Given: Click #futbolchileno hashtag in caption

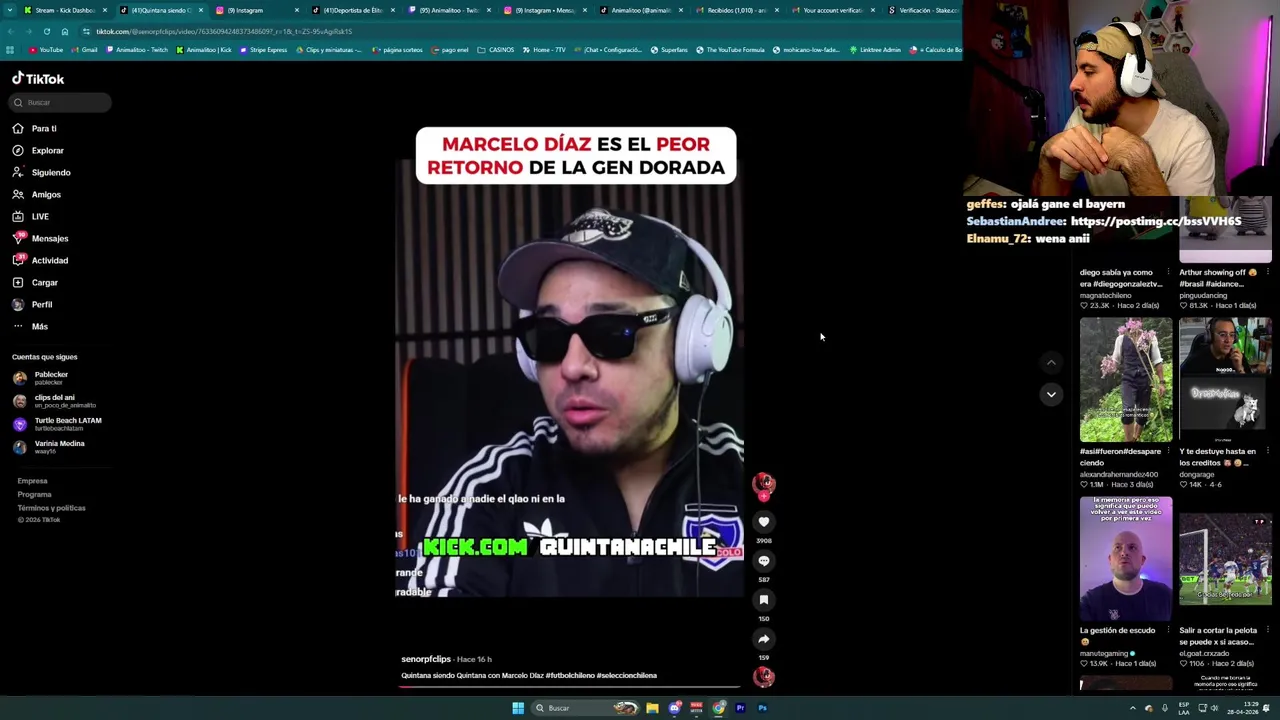Looking at the screenshot, I should 569,676.
